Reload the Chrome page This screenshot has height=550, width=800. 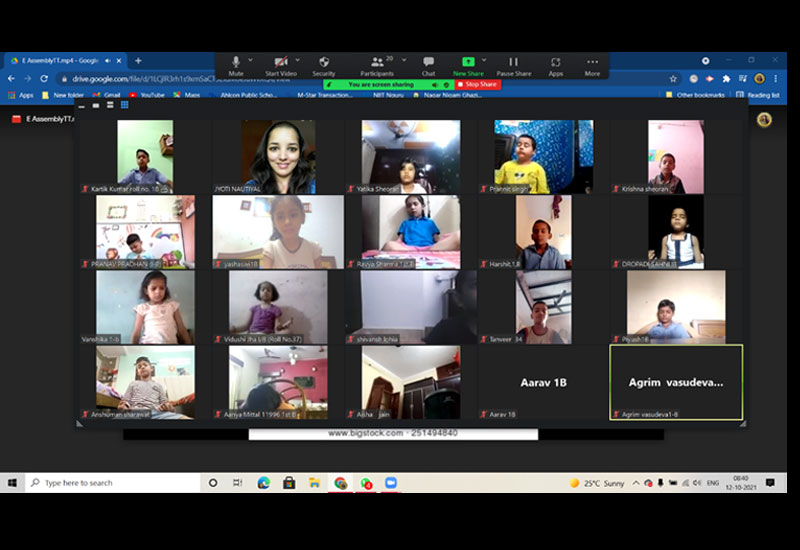tap(44, 79)
